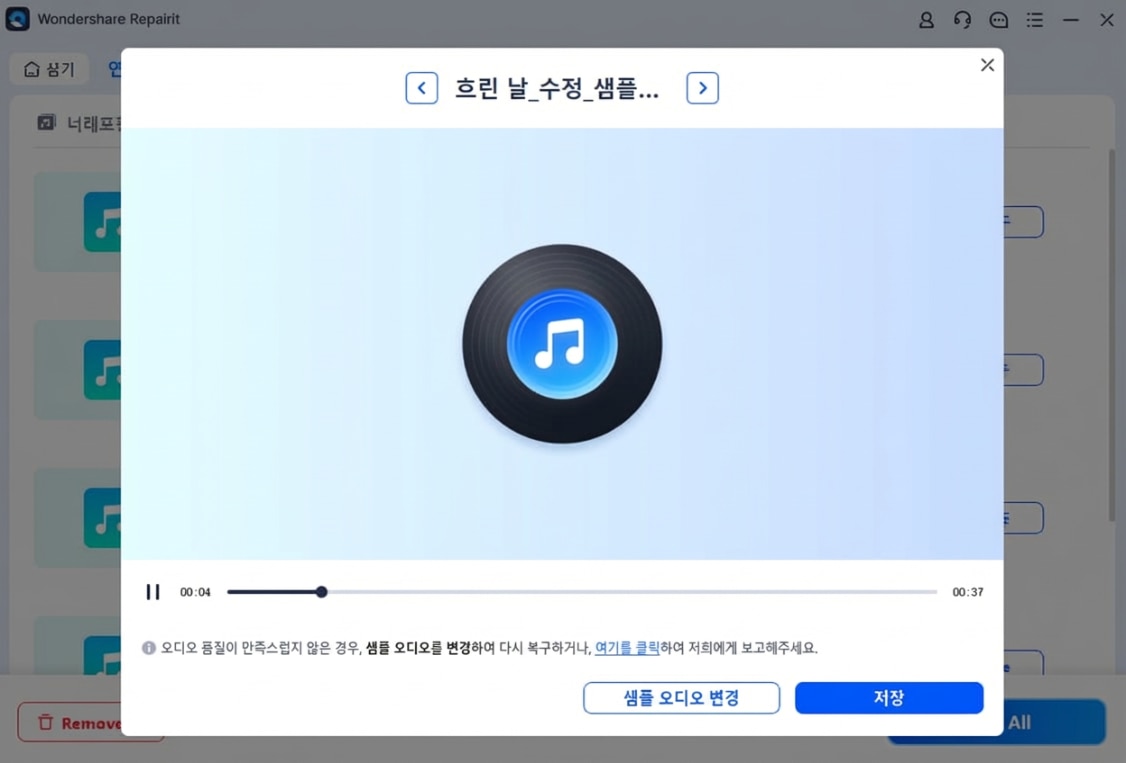Open the list menu icon near minimize button
The height and width of the screenshot is (763, 1126).
click(1034, 19)
